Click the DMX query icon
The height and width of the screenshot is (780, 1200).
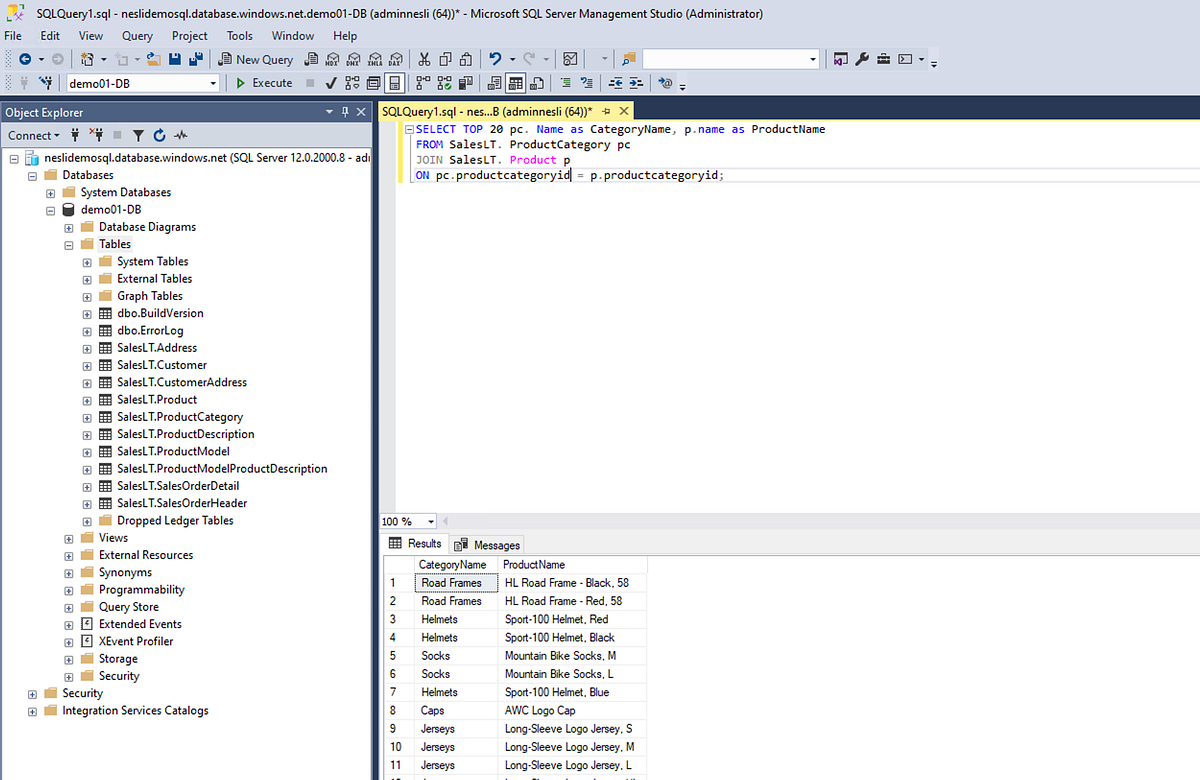[x=354, y=59]
